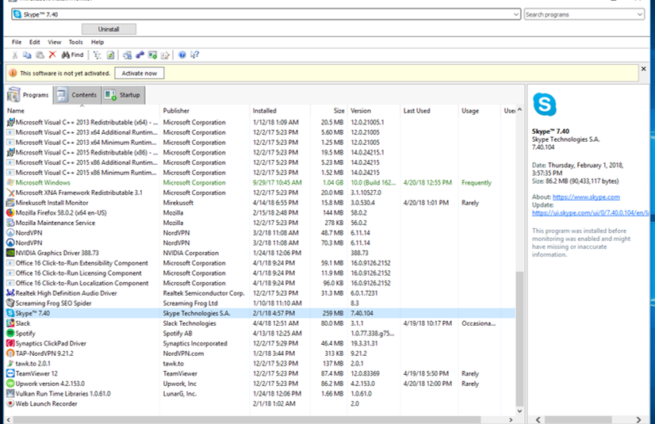Viewport: 655px width, 424px height.
Task: Click the Cut scissors toolbar icon
Action: (x=15, y=55)
